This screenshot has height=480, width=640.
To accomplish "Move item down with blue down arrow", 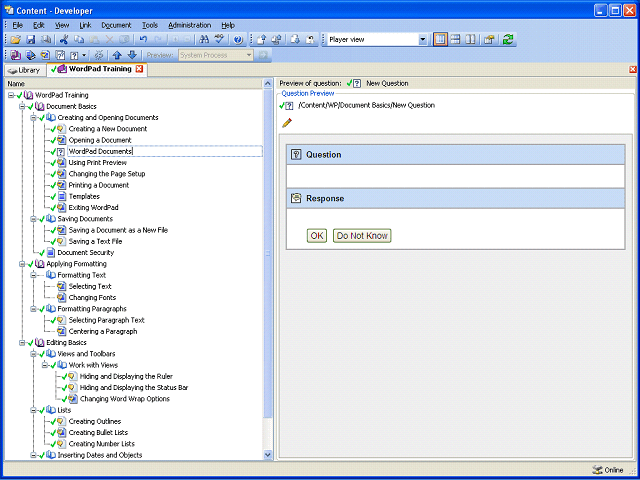I will click(x=132, y=55).
